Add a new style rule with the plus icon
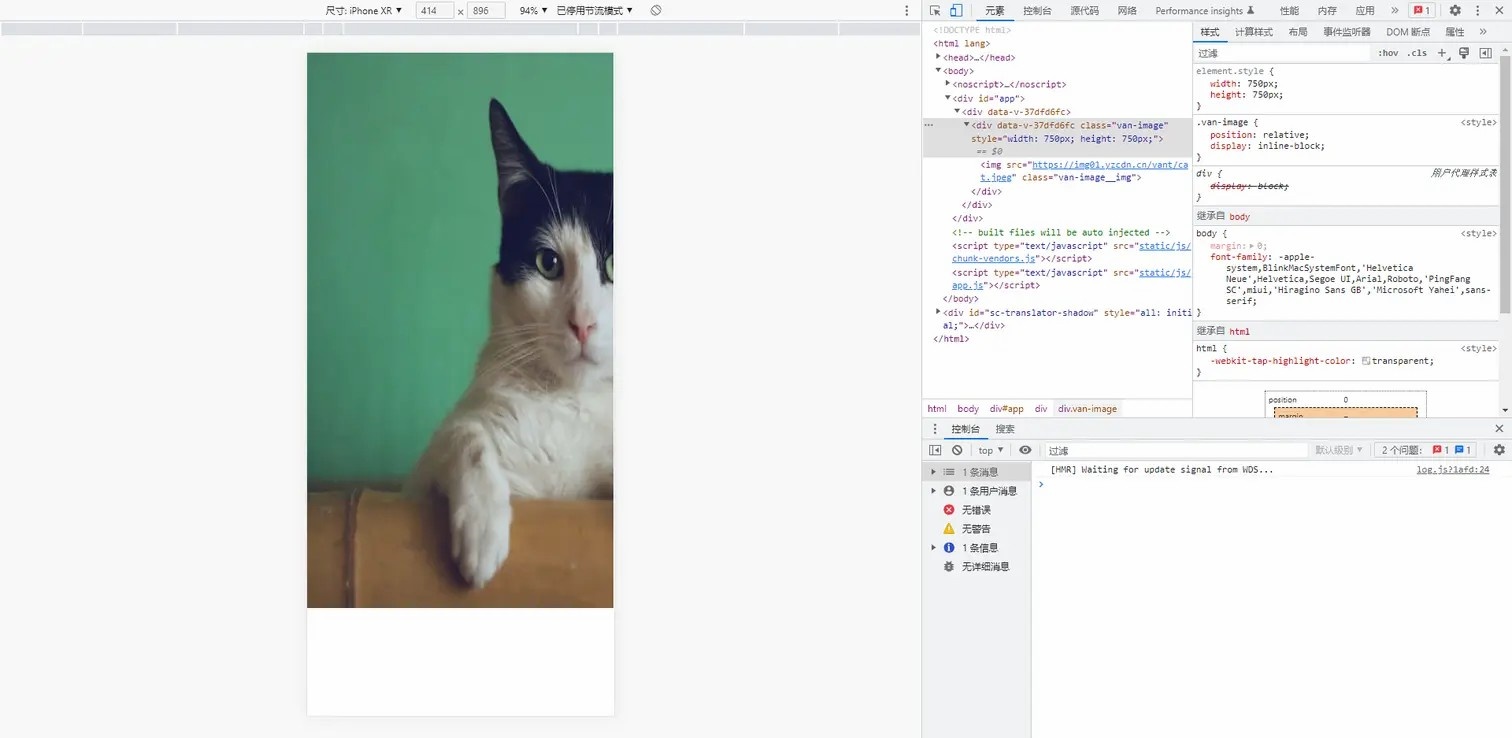The image size is (1512, 738). pos(1440,53)
